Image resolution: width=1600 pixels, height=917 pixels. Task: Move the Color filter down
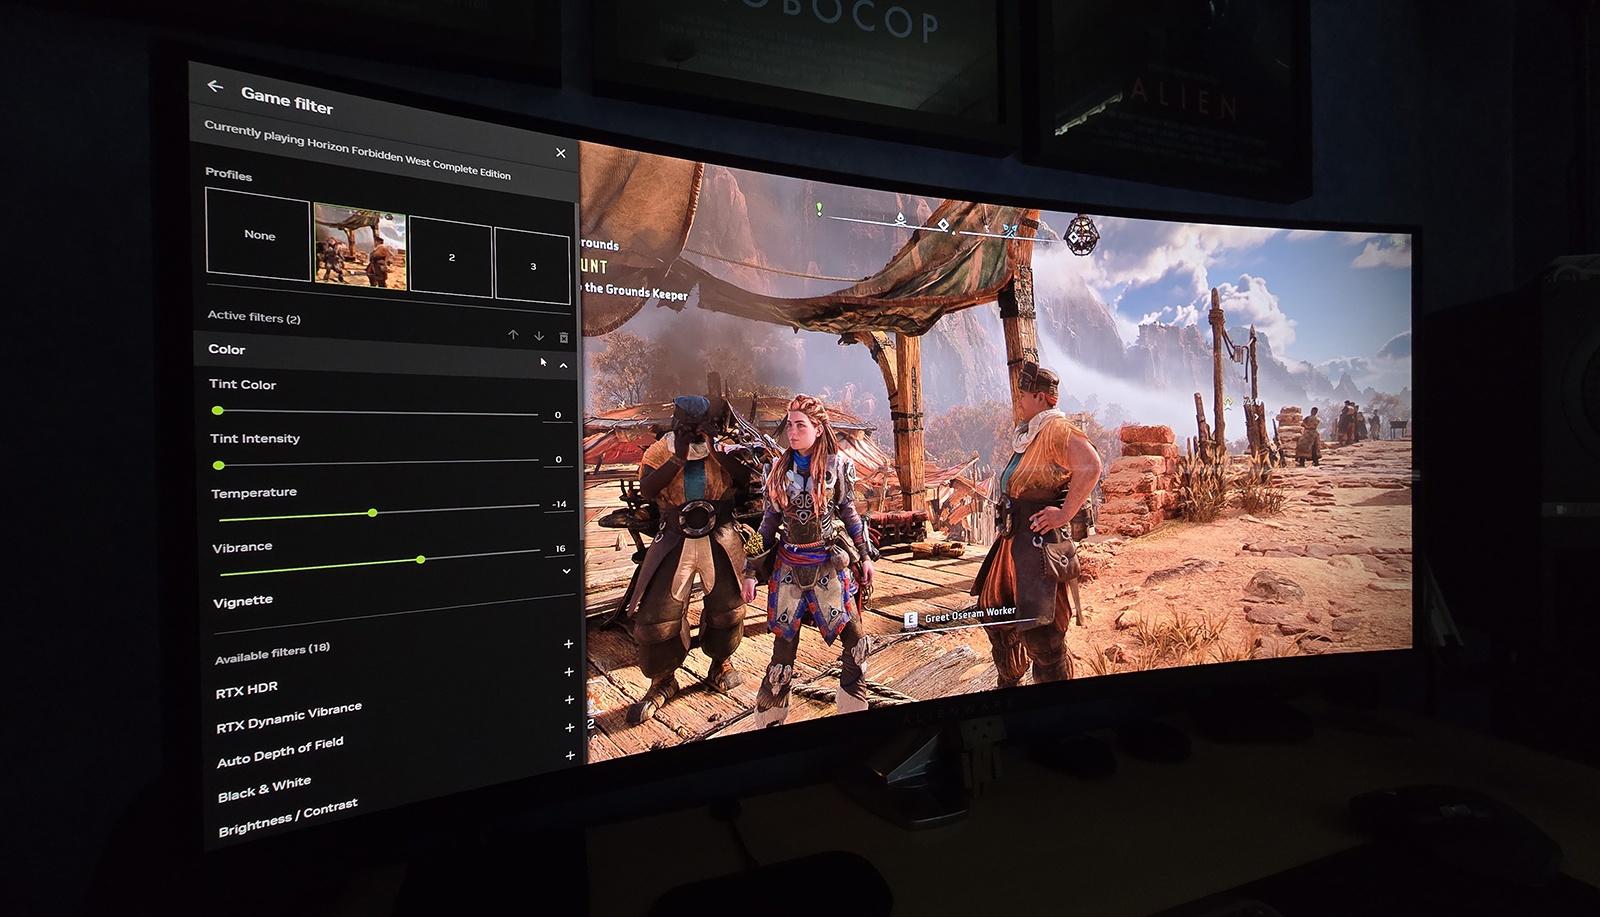pyautogui.click(x=539, y=337)
